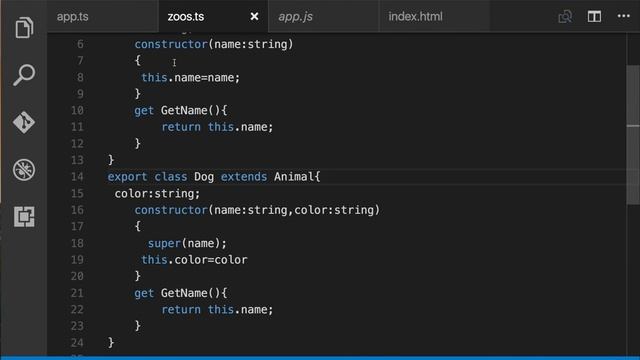This screenshot has width=640, height=360.
Task: Click closing brace on line 24
Action: tap(111, 342)
